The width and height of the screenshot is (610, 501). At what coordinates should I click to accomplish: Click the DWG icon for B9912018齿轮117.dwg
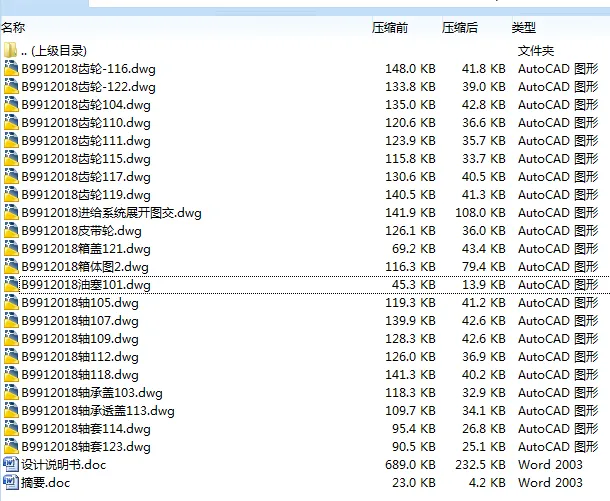11,177
